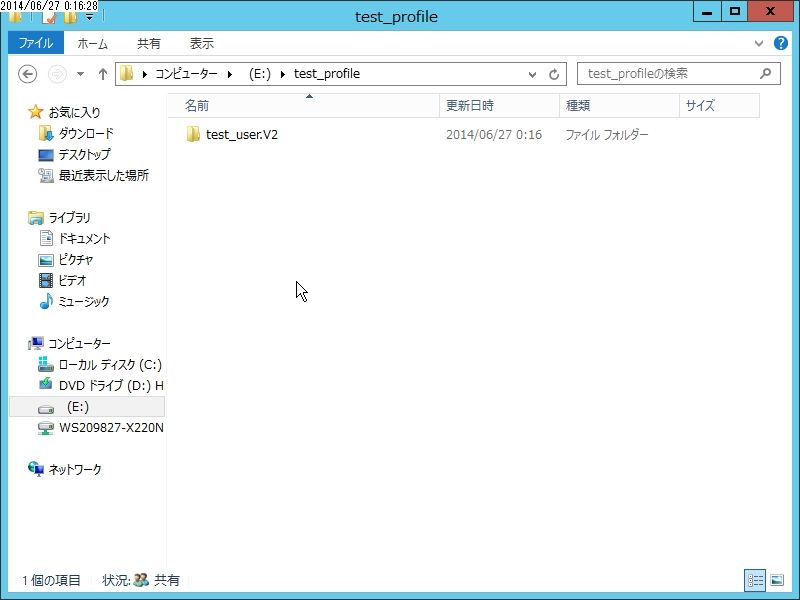Open the ミュージック library
Image resolution: width=800 pixels, height=600 pixels.
(x=84, y=302)
